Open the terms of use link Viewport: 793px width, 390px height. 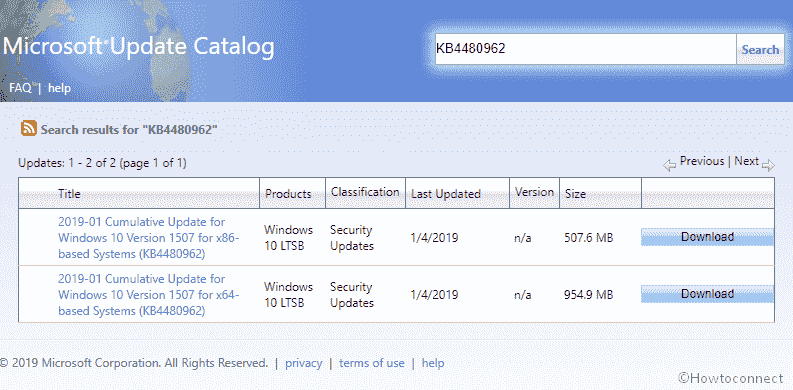(x=372, y=363)
